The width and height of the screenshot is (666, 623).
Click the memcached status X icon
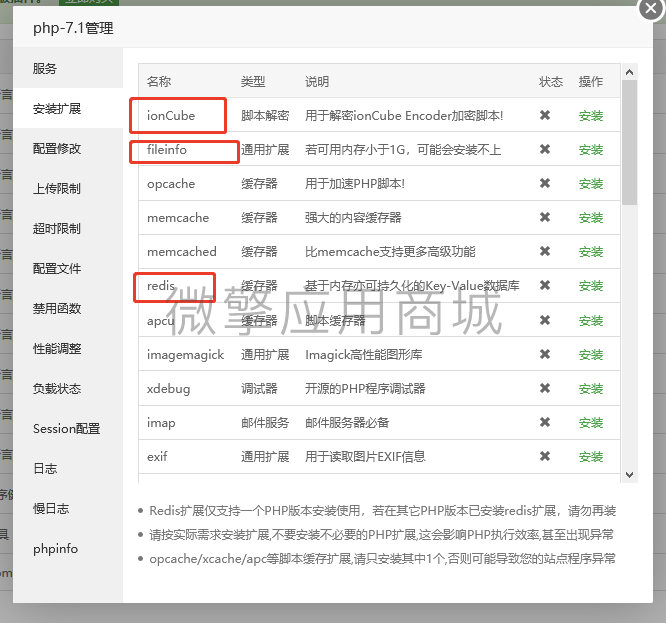[545, 251]
